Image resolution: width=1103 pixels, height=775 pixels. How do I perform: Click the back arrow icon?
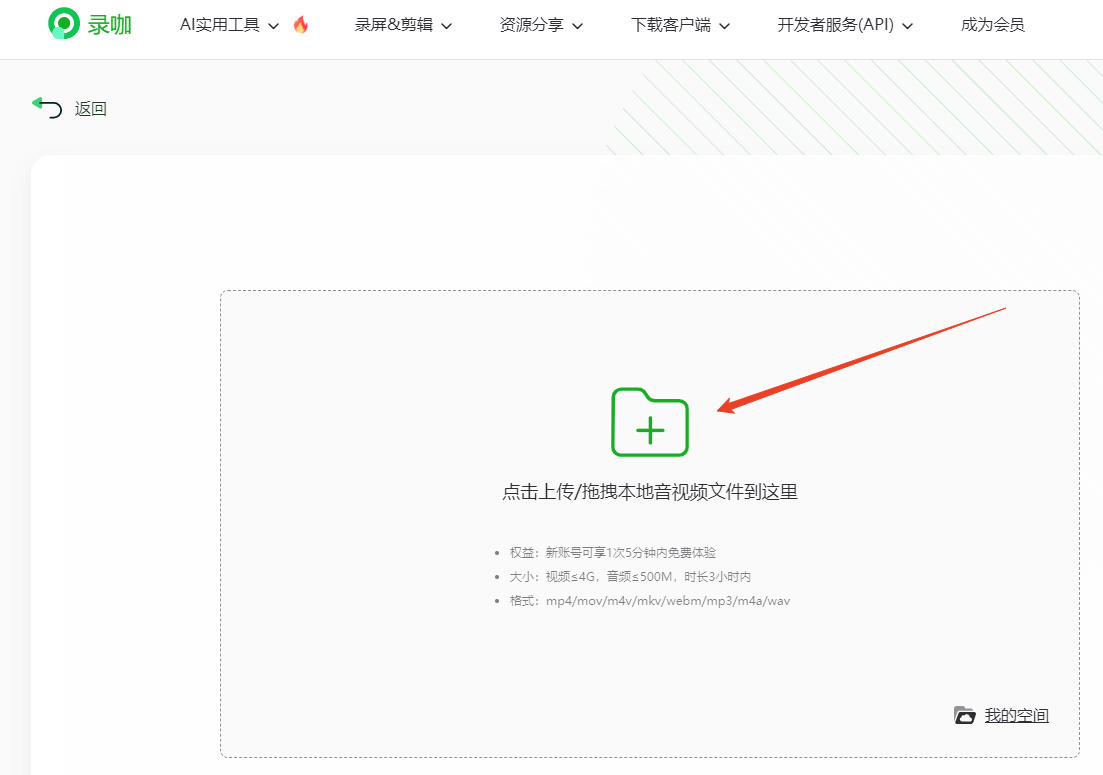click(x=47, y=108)
